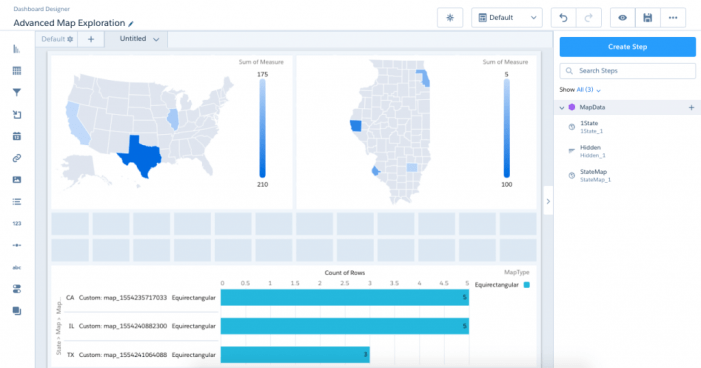Viewport: 701px width, 368px height.
Task: Click the 'Custom: map_1554241064088' label
Action: click(x=123, y=355)
